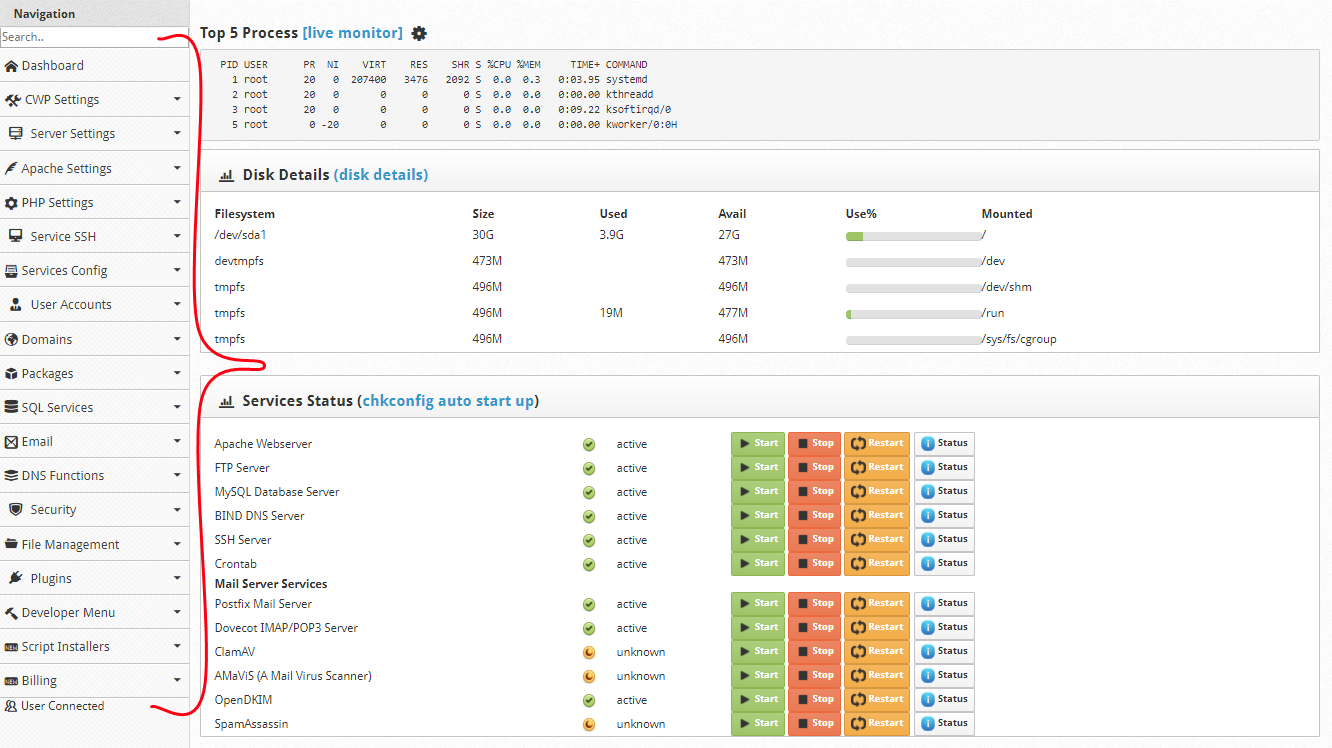The width and height of the screenshot is (1332, 748).
Task: Expand the Apache Settings dropdown arrow
Action: (x=177, y=168)
